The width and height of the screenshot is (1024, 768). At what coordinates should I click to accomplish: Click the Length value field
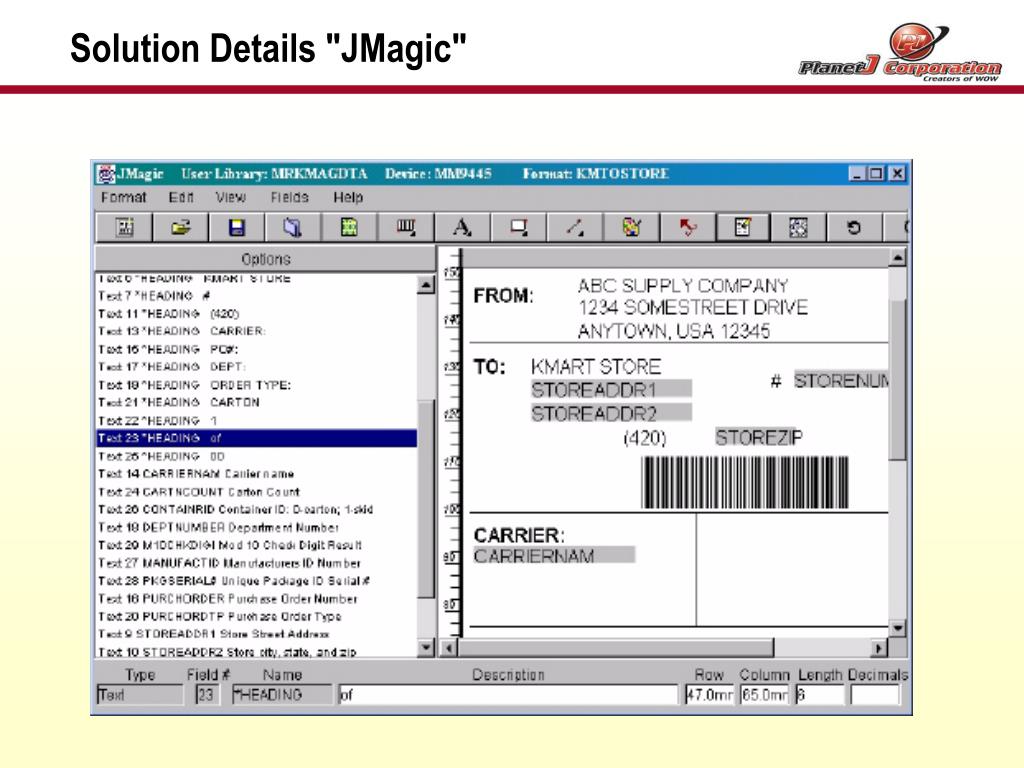click(820, 694)
